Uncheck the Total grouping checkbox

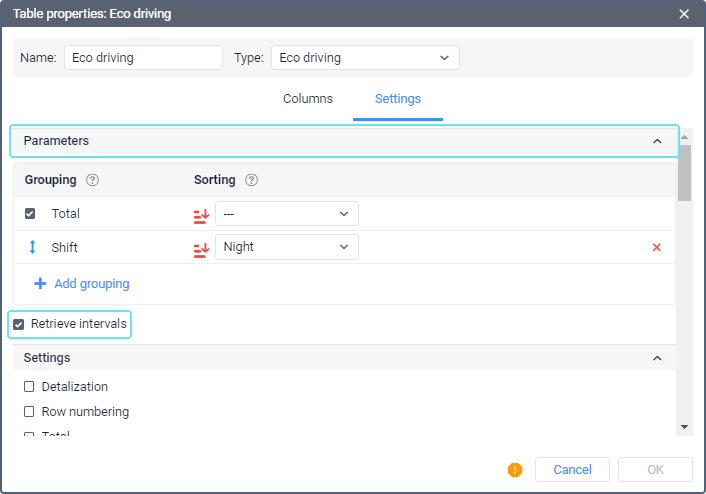point(30,214)
